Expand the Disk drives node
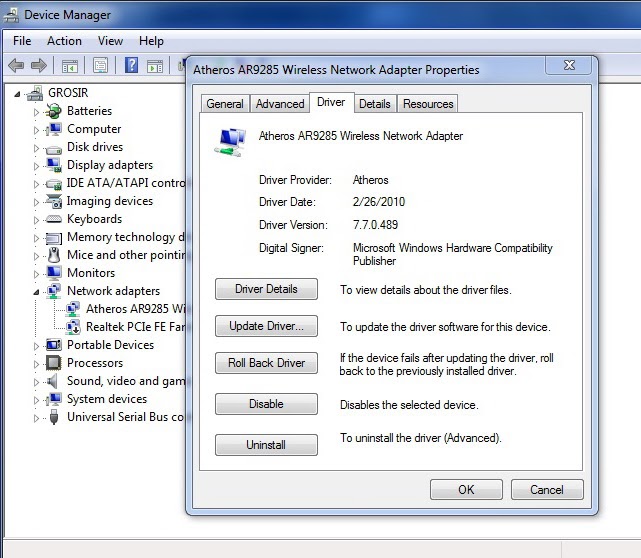Viewport: 641px width, 558px height. [x=36, y=148]
